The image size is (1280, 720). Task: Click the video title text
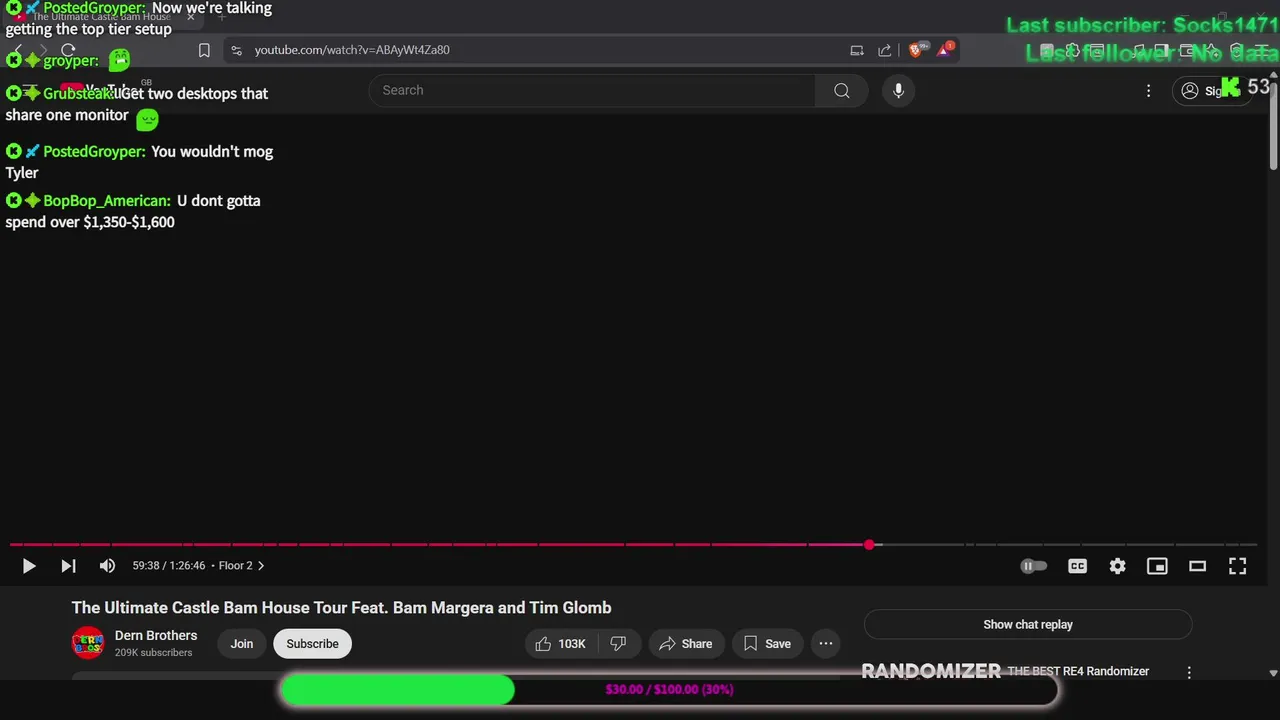coord(341,608)
